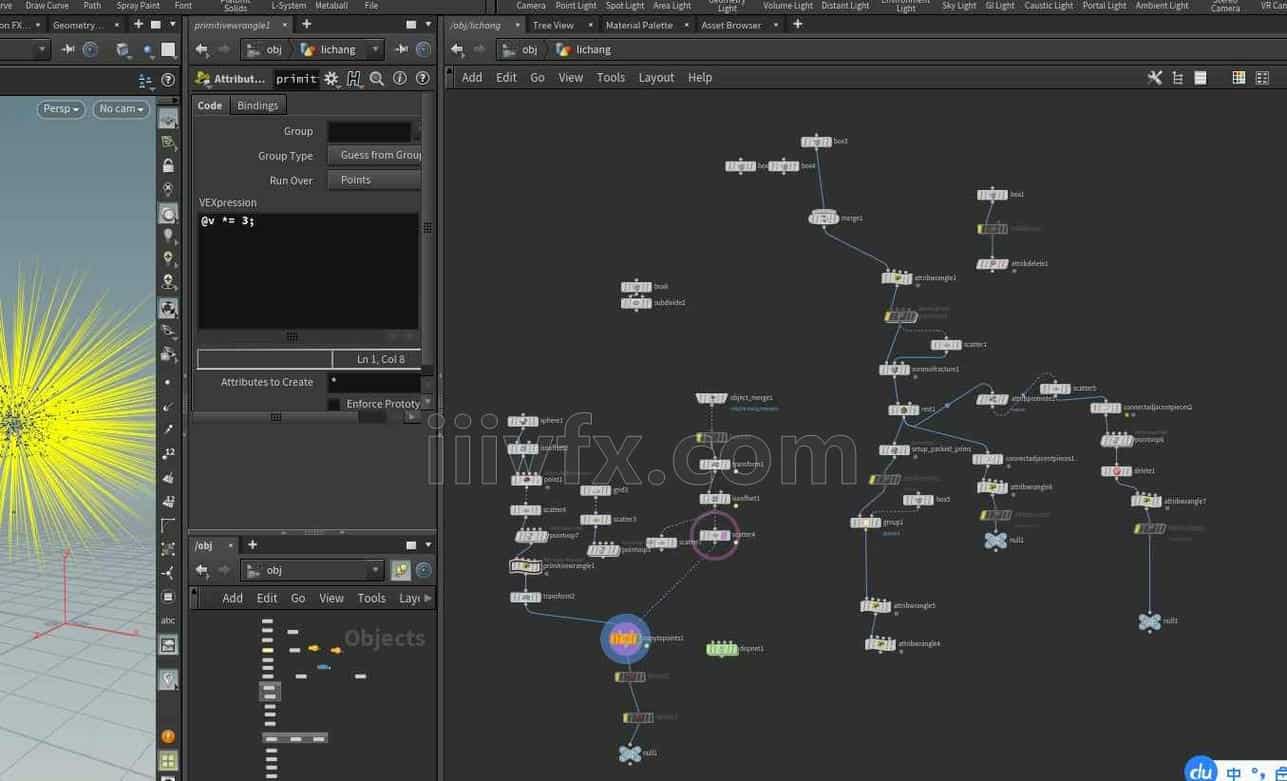Select the copytopoints1 node
Image resolution: width=1287 pixels, height=781 pixels.
[x=625, y=637]
